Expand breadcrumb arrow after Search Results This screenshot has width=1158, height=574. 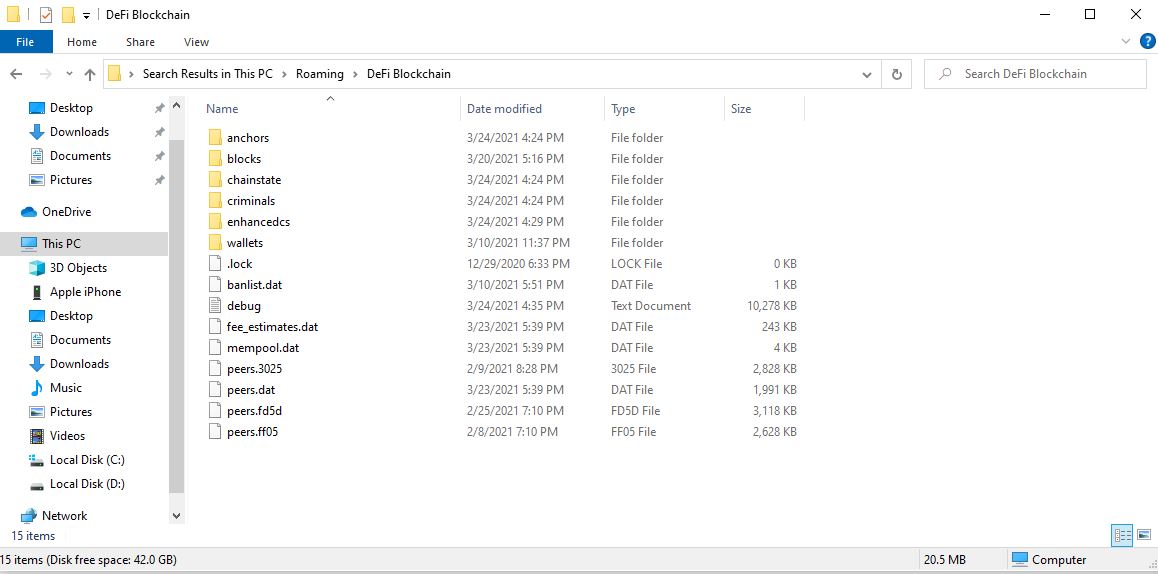[284, 74]
